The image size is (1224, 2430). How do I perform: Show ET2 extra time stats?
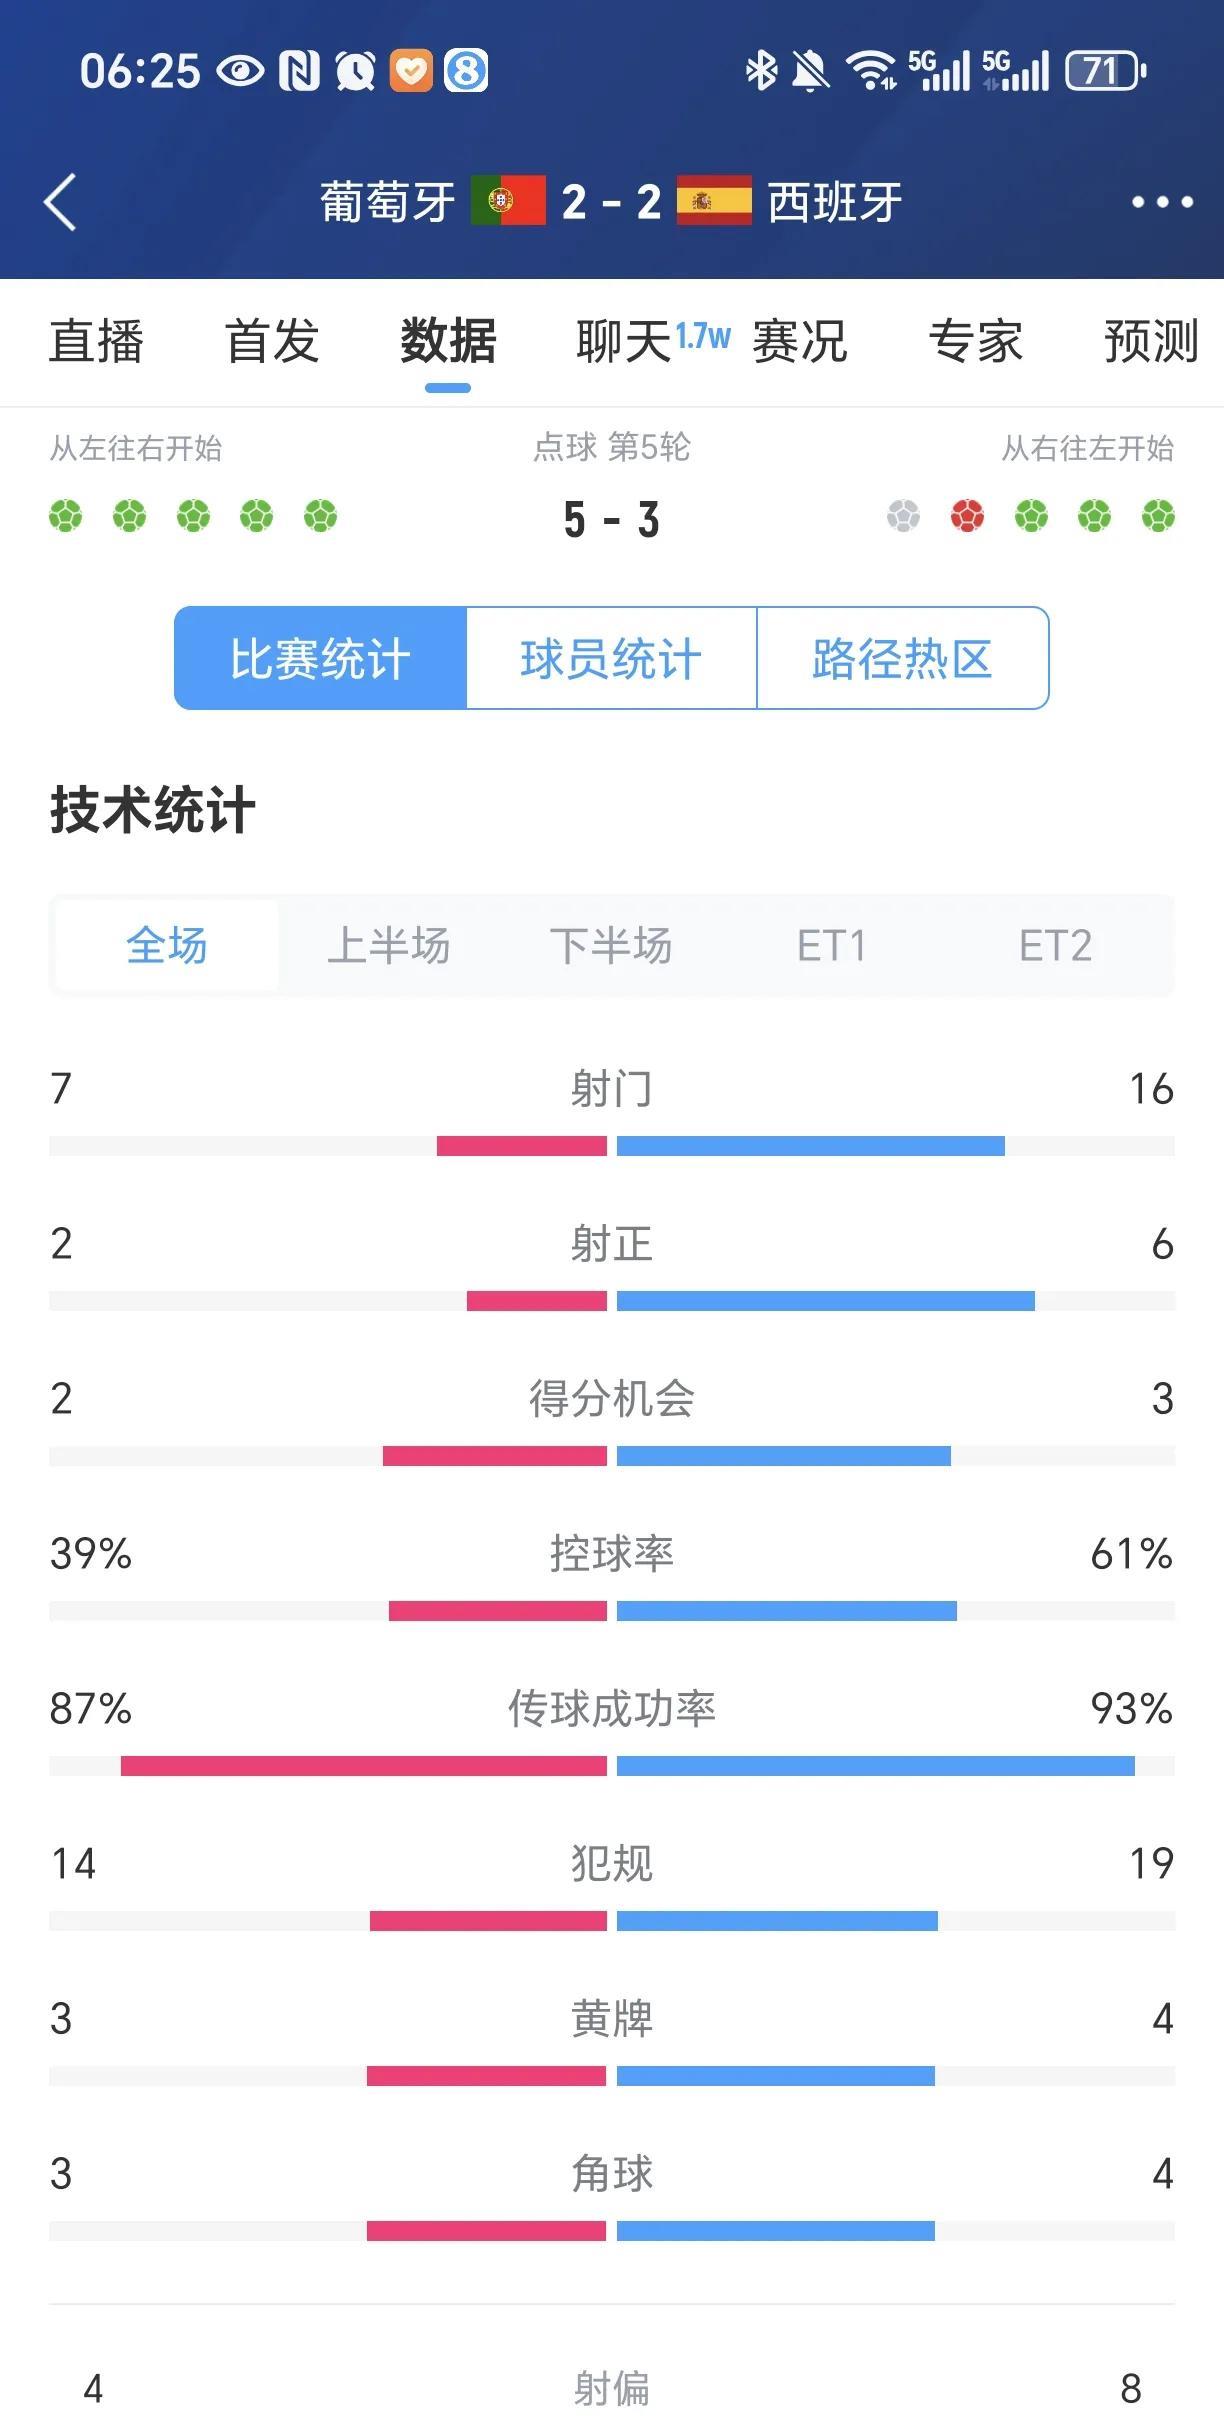(1055, 945)
